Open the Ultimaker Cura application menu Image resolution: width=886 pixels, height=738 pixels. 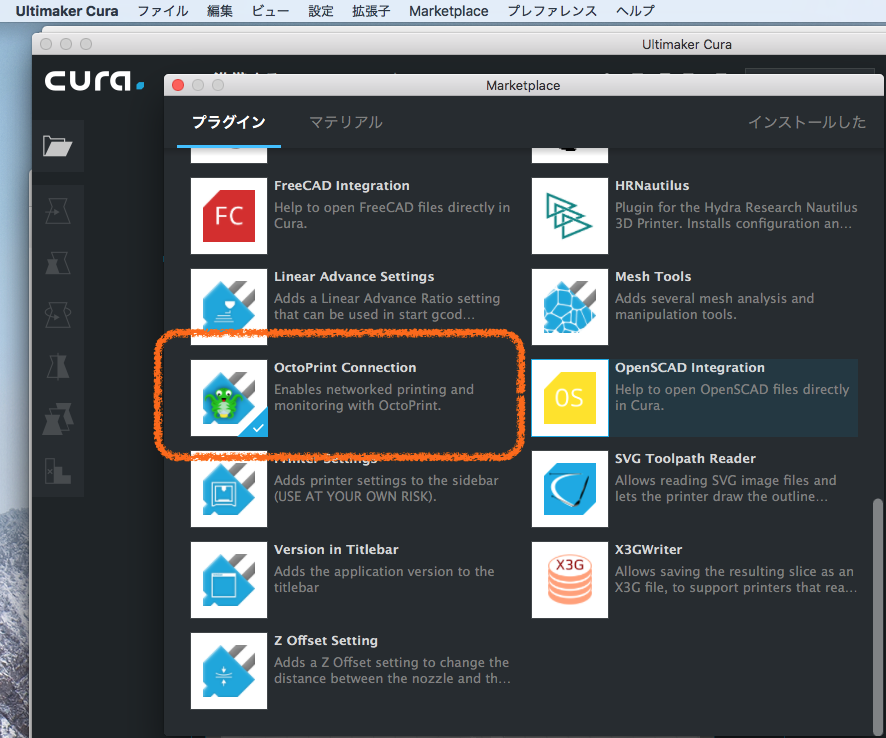(67, 11)
